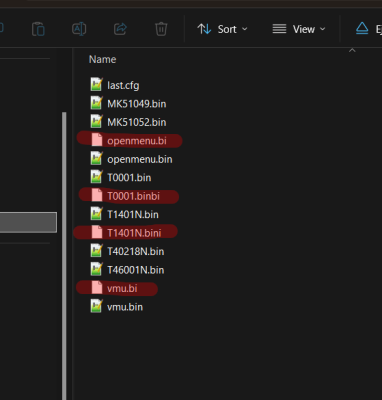Click the Eject drive icon
This screenshot has height=400, width=382.
[362, 29]
